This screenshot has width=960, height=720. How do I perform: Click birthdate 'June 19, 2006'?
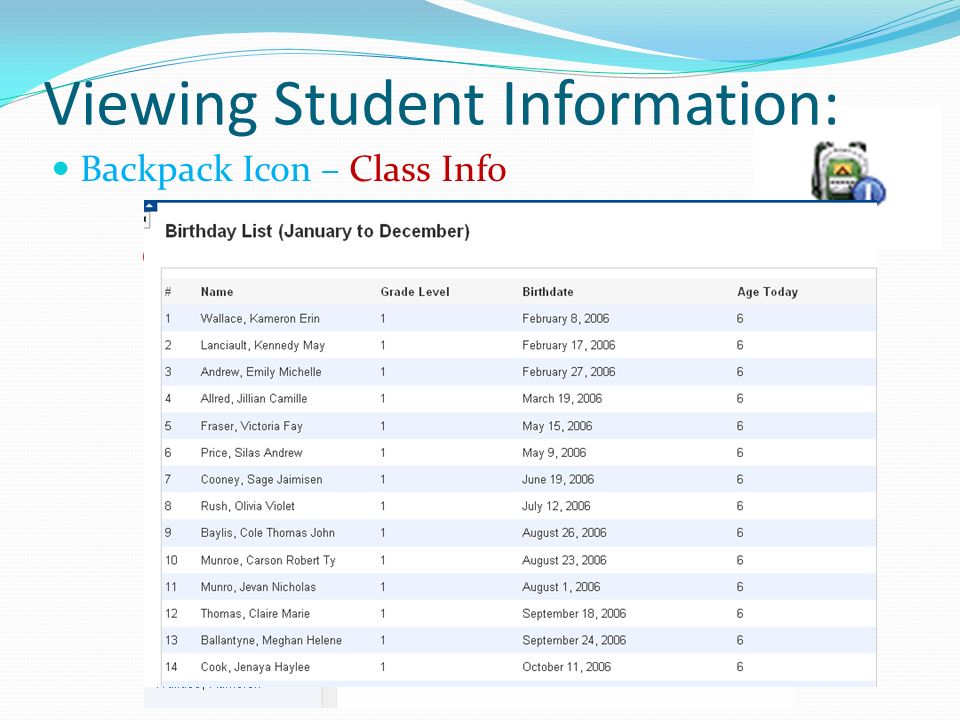click(x=558, y=479)
